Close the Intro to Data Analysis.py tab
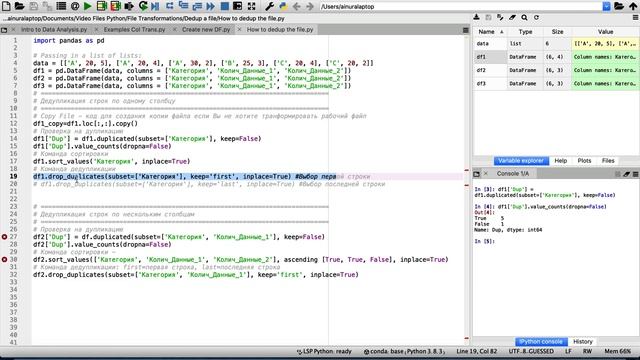Screen dimensions: 640x360 tap(13, 29)
